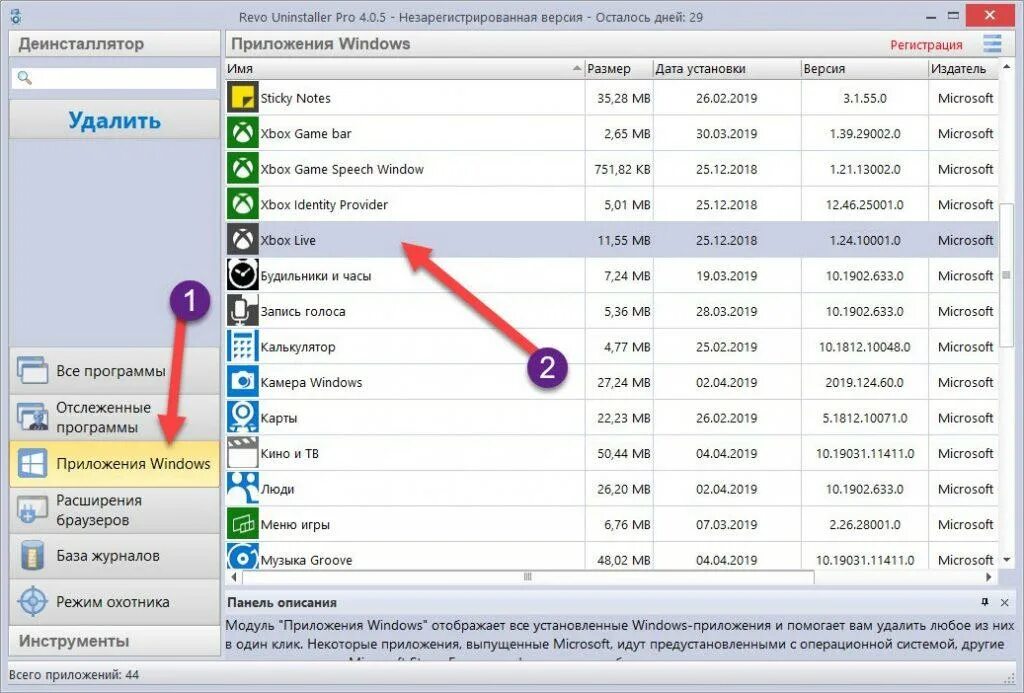Sort list by Размер column
This screenshot has width=1024, height=693.
pos(619,69)
